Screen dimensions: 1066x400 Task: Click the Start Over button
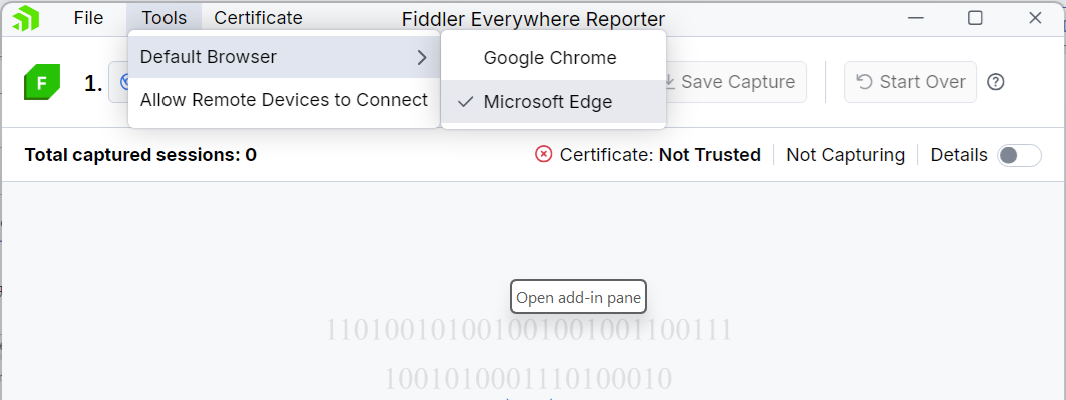910,82
